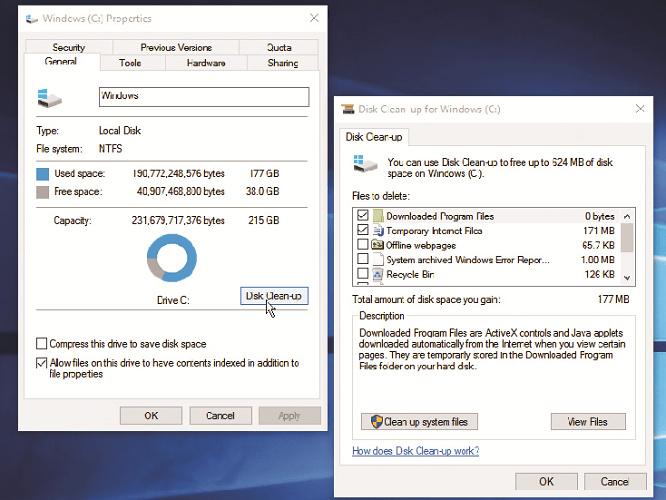The height and width of the screenshot is (500, 666).
Task: Enable Compress this drive to save disk space
Action: click(x=42, y=343)
